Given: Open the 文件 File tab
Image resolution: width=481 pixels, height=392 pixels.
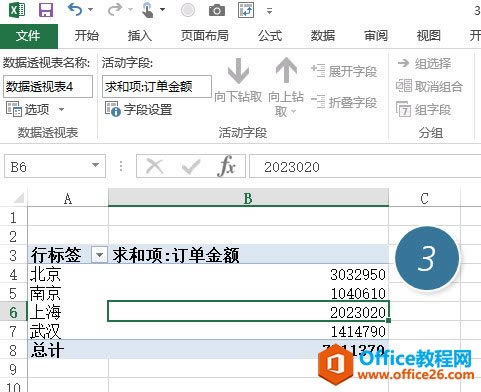Looking at the screenshot, I should [x=29, y=36].
